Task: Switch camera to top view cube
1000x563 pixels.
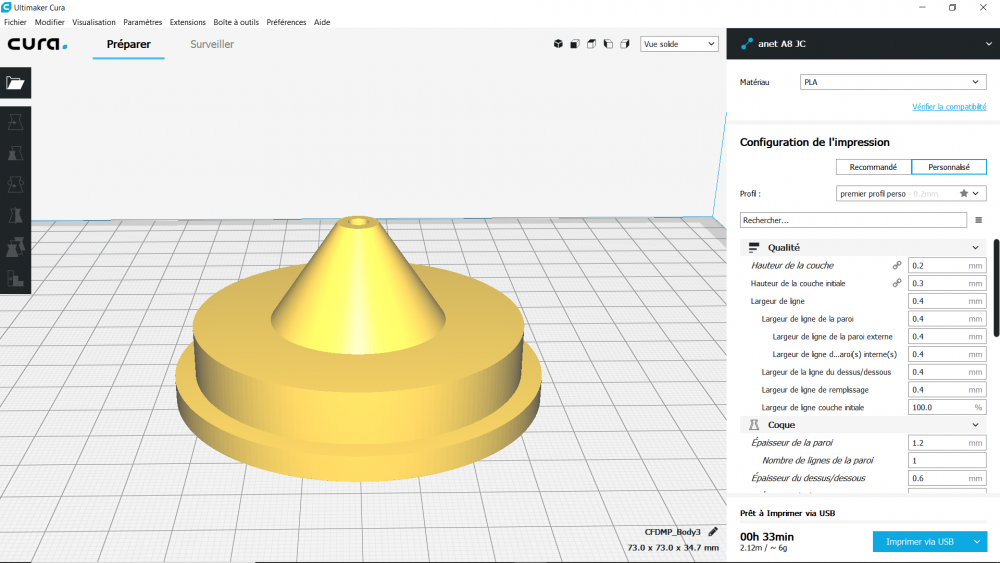Action: tap(591, 44)
